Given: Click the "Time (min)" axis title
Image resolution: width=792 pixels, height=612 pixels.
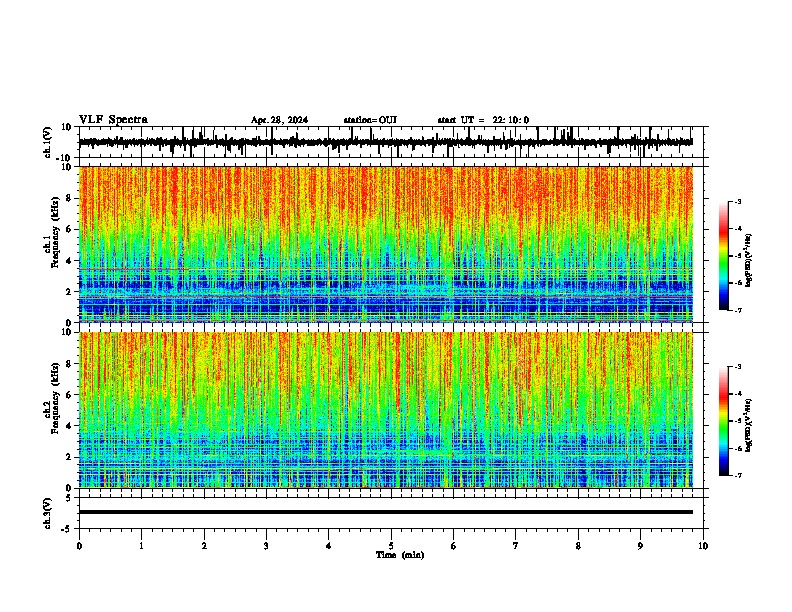Looking at the screenshot, I should 400,555.
